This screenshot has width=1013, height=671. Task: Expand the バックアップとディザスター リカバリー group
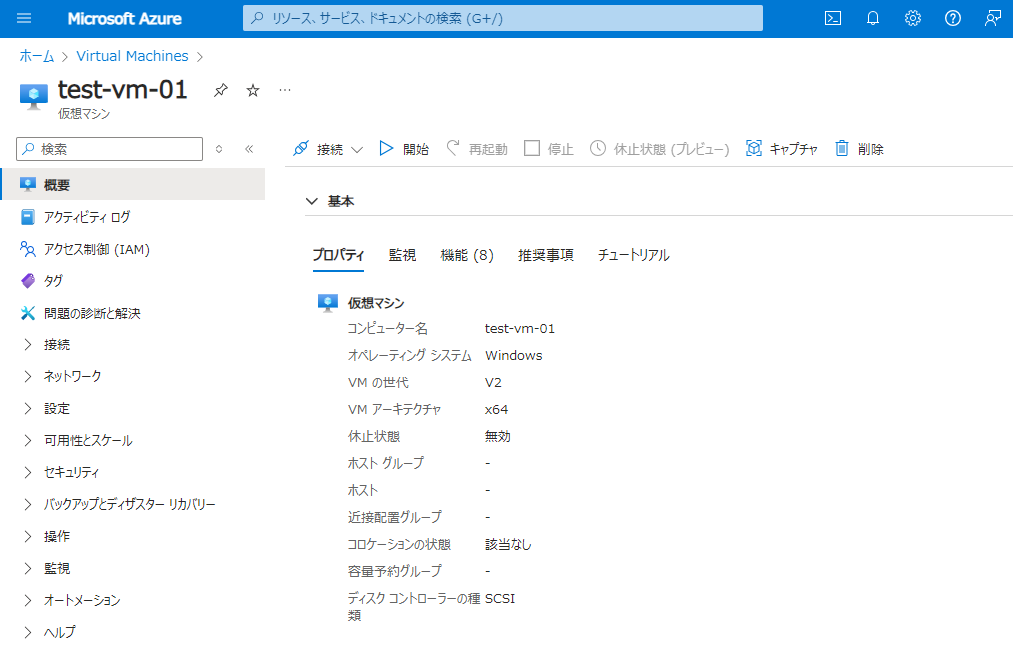coord(28,504)
